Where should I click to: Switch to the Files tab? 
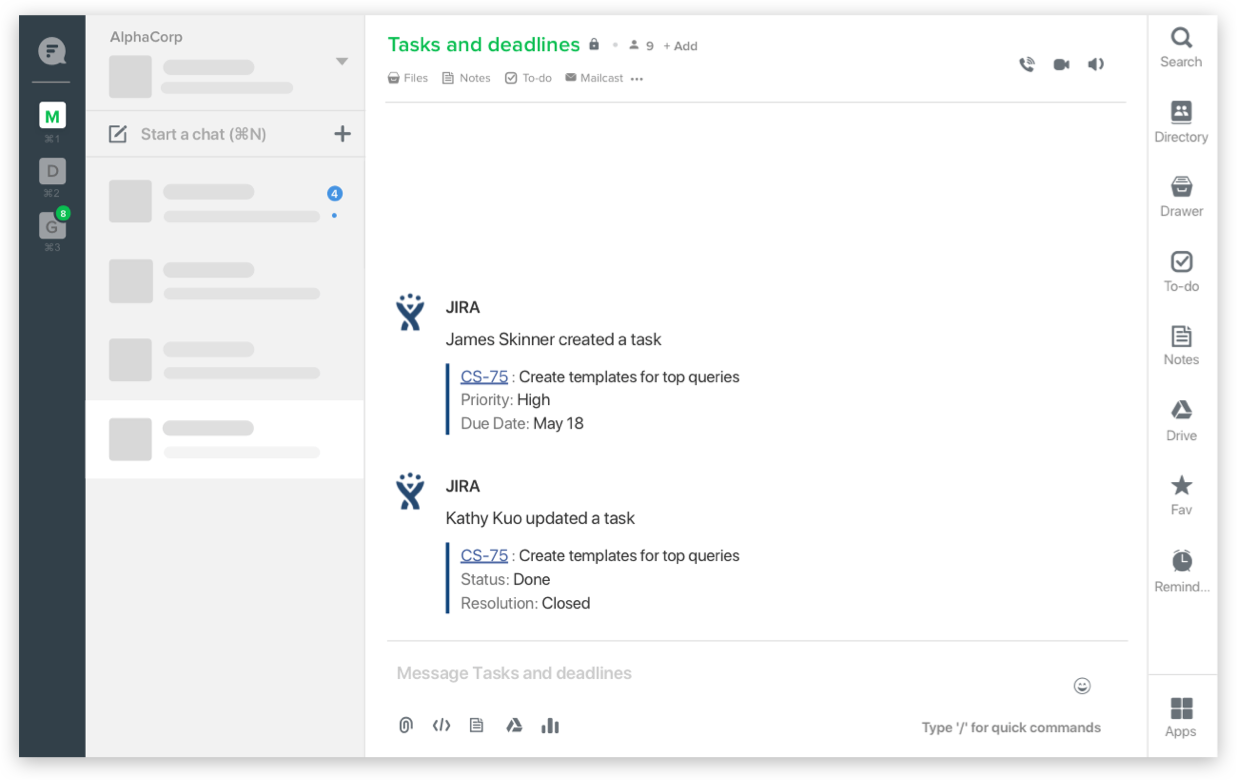[408, 78]
